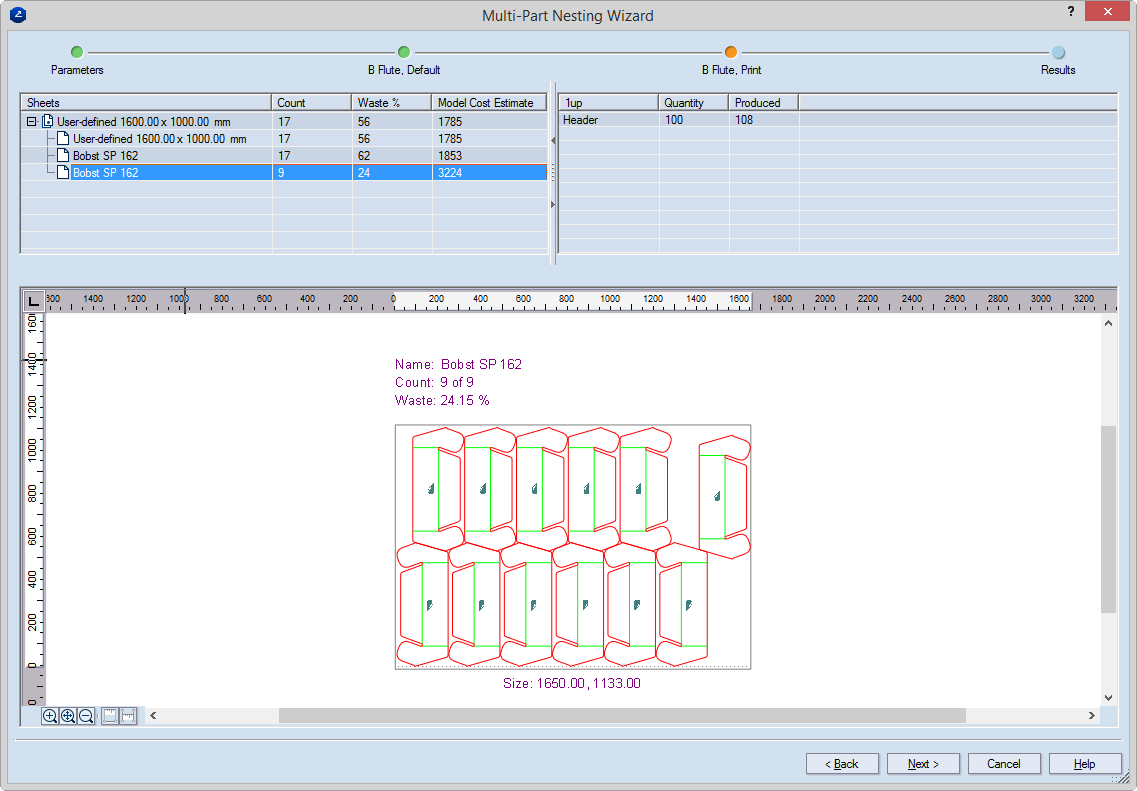
Task: Click the Next button
Action: click(923, 764)
